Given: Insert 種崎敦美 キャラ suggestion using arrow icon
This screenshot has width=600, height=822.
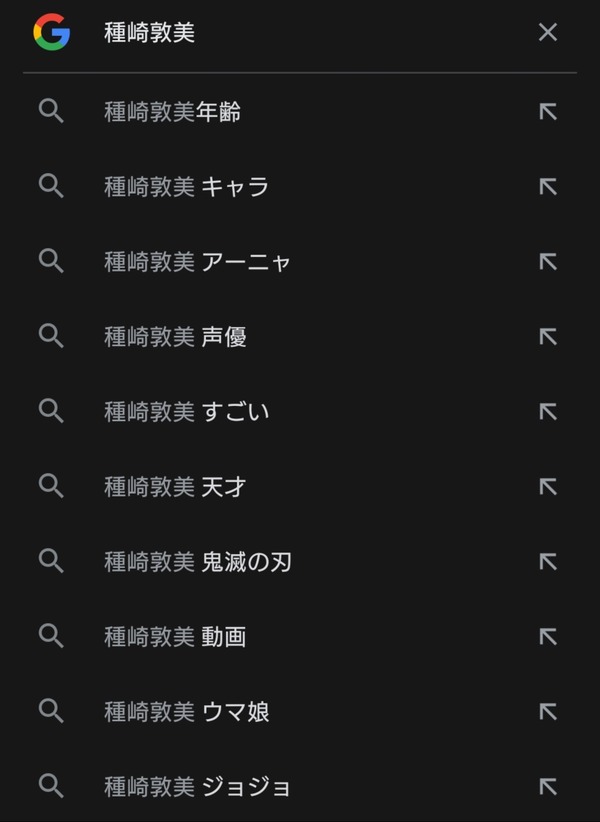Looking at the screenshot, I should pyautogui.click(x=548, y=187).
